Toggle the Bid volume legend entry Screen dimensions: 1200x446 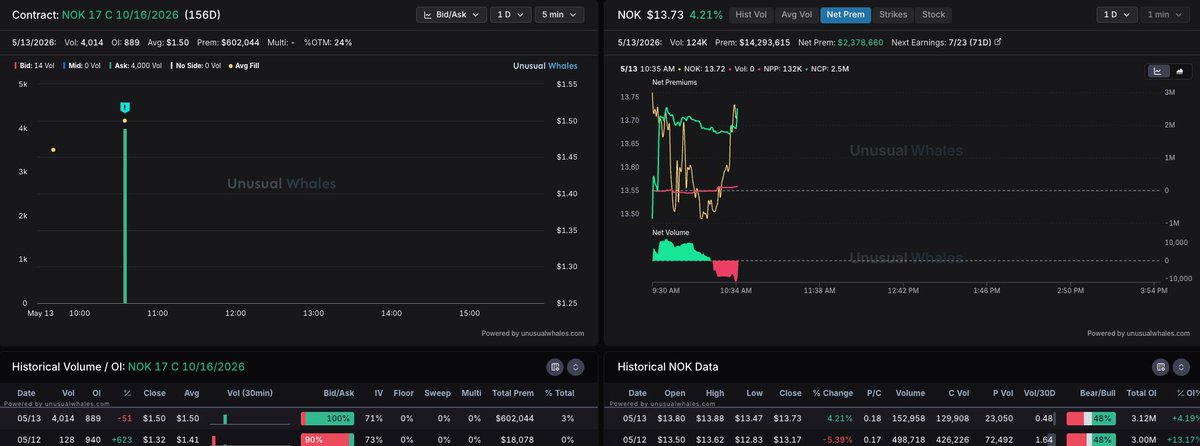(36, 67)
